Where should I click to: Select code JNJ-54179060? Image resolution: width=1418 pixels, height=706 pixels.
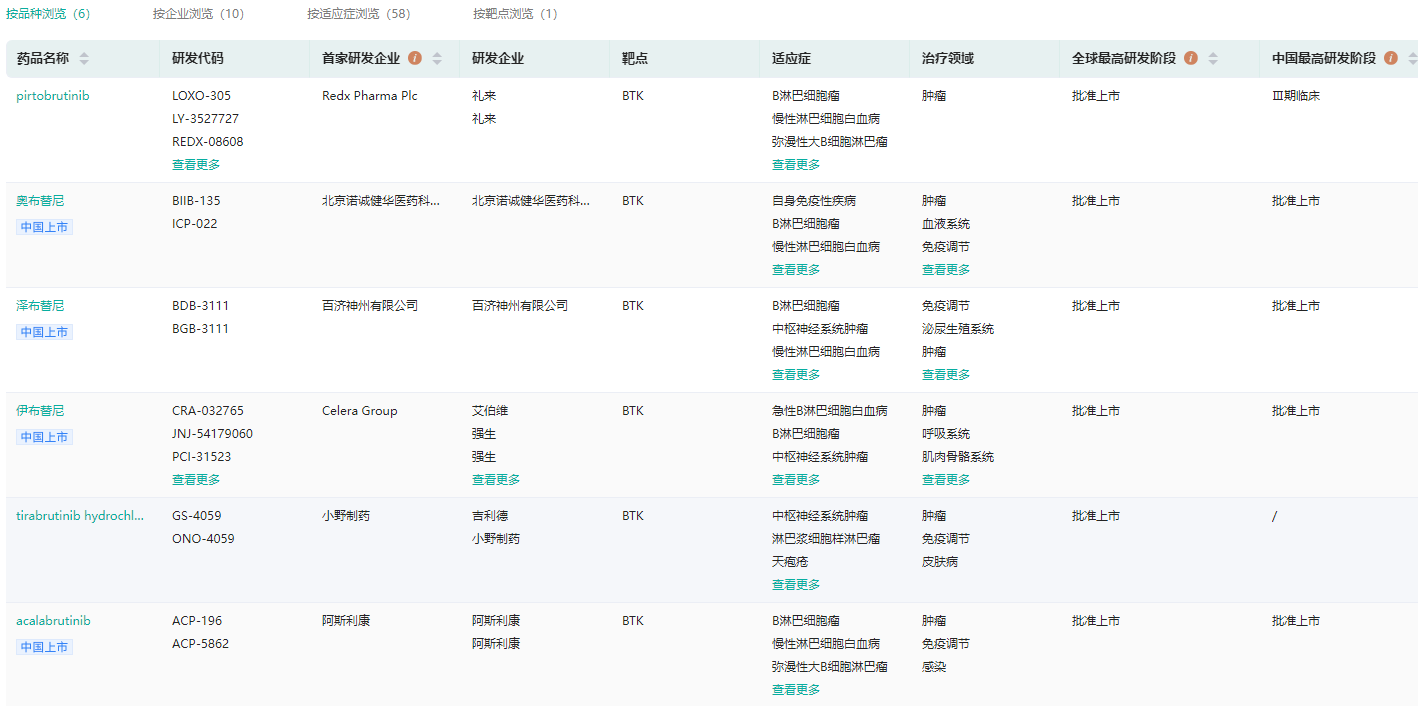pos(212,434)
